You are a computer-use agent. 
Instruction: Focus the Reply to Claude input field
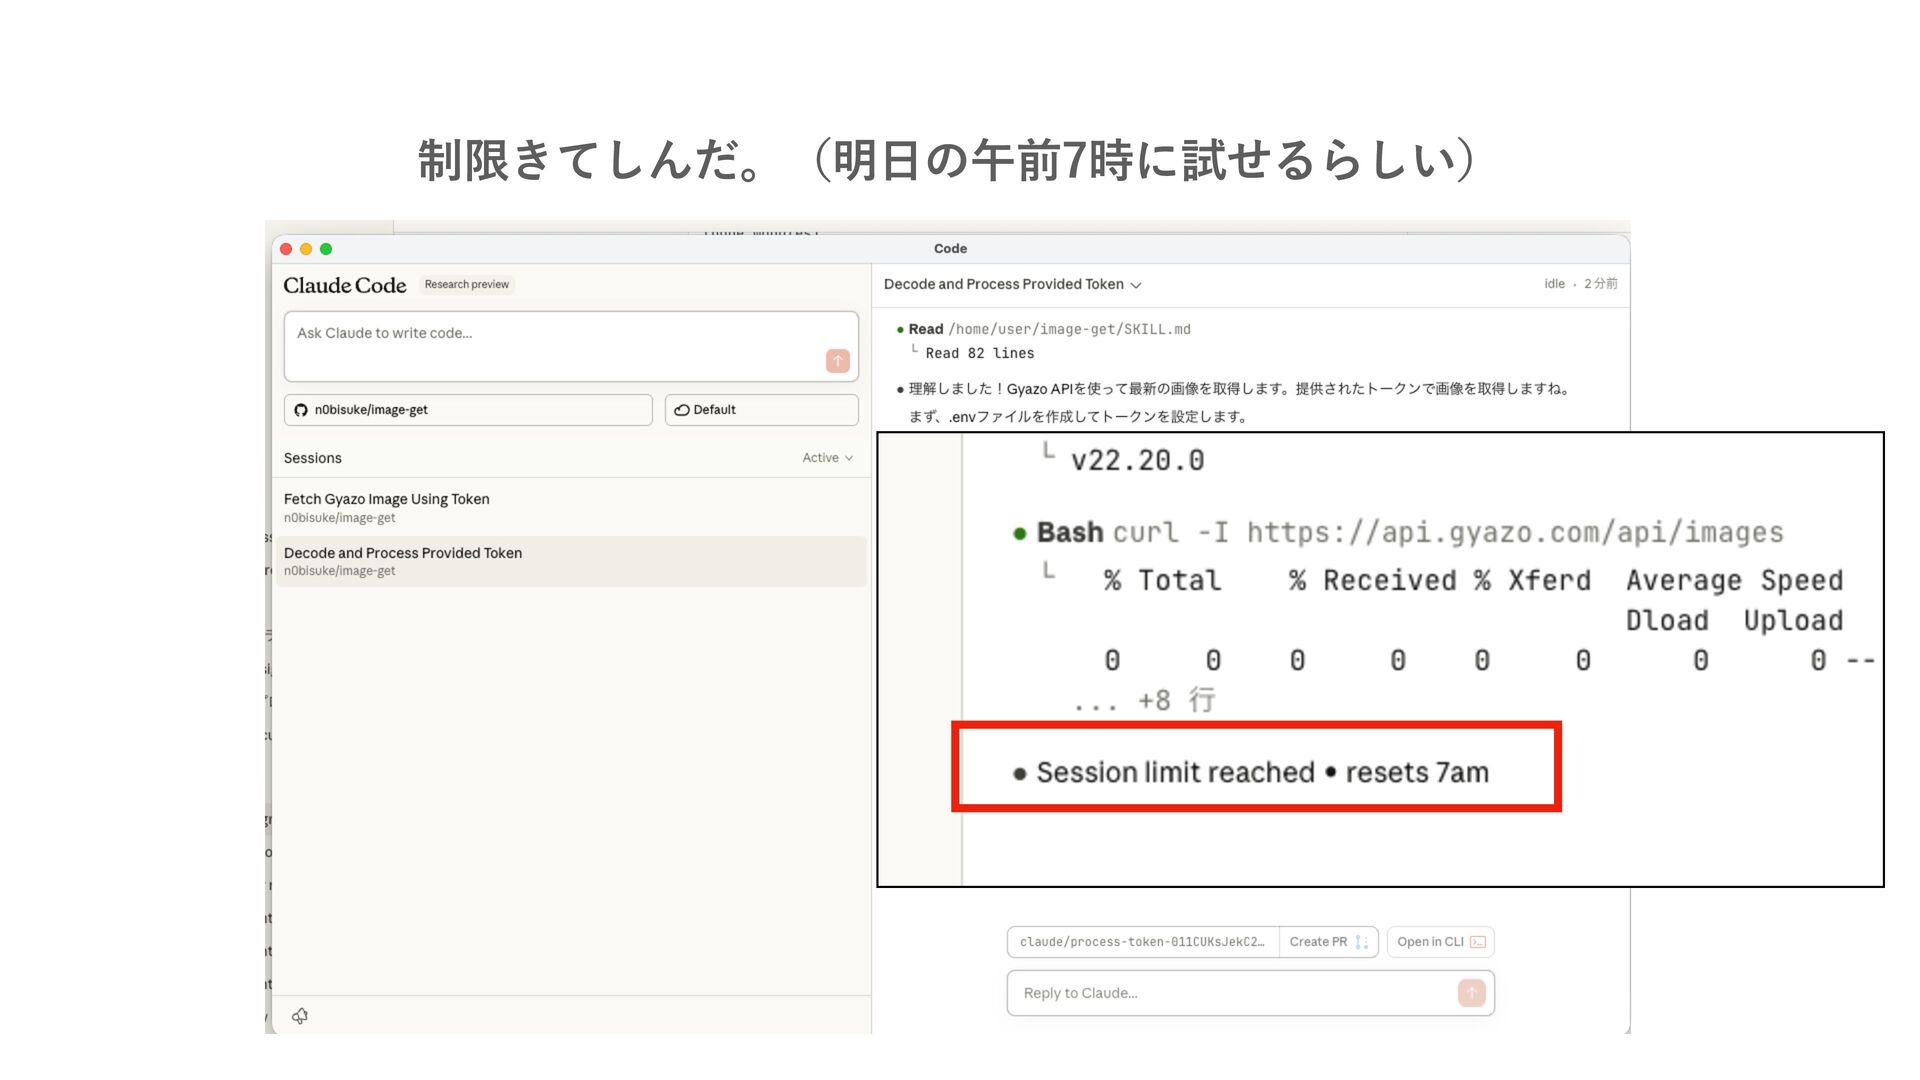[1230, 993]
